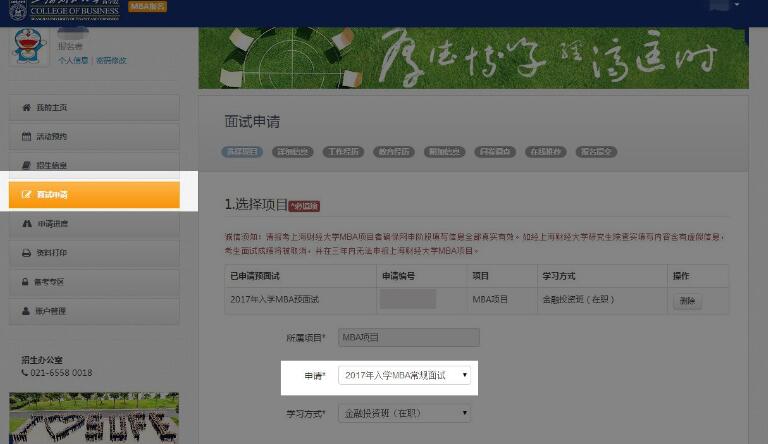Click the 密码修改 link
768x444 pixels.
(x=111, y=60)
